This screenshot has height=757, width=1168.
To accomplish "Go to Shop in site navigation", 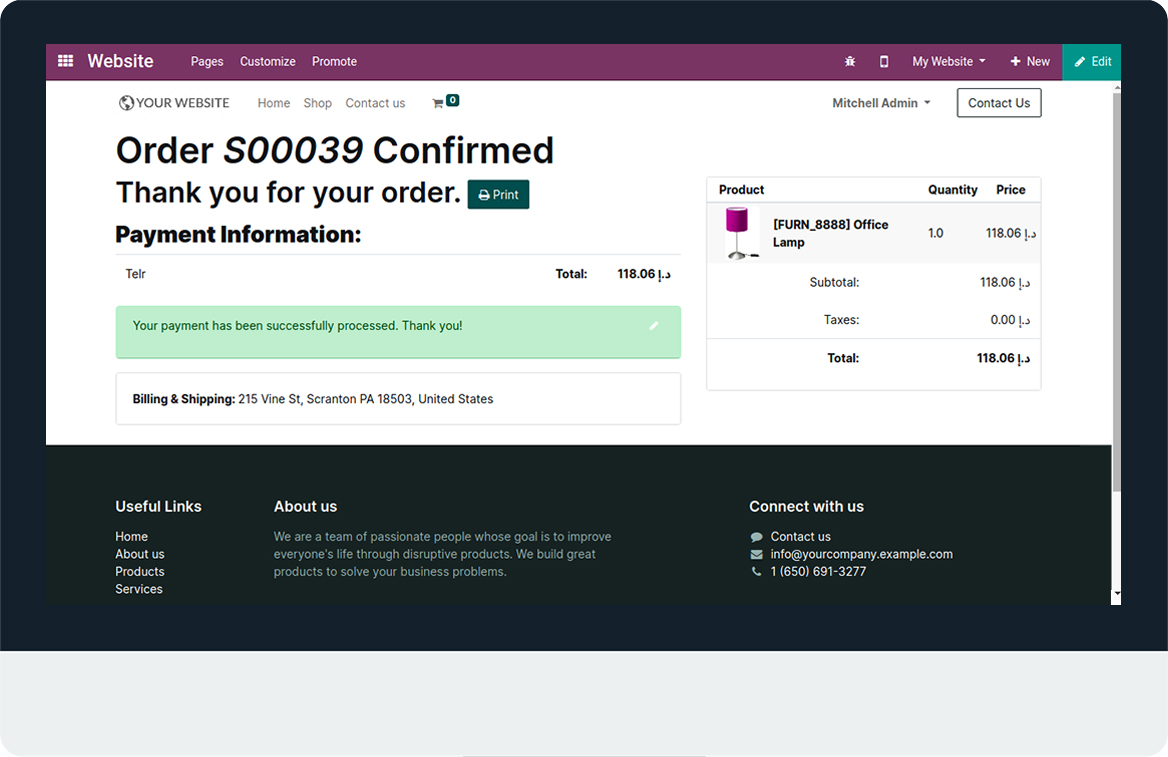I will click(x=317, y=103).
